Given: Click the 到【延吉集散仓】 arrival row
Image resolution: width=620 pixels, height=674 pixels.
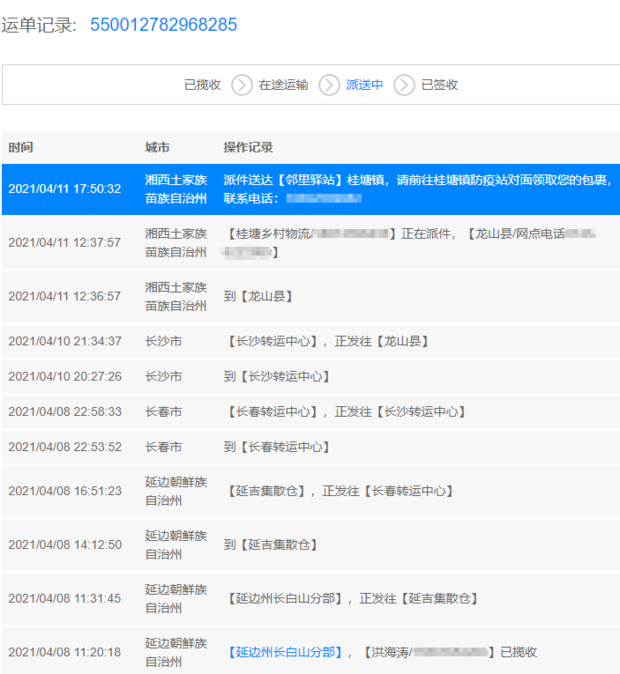Looking at the screenshot, I should 310,545.
